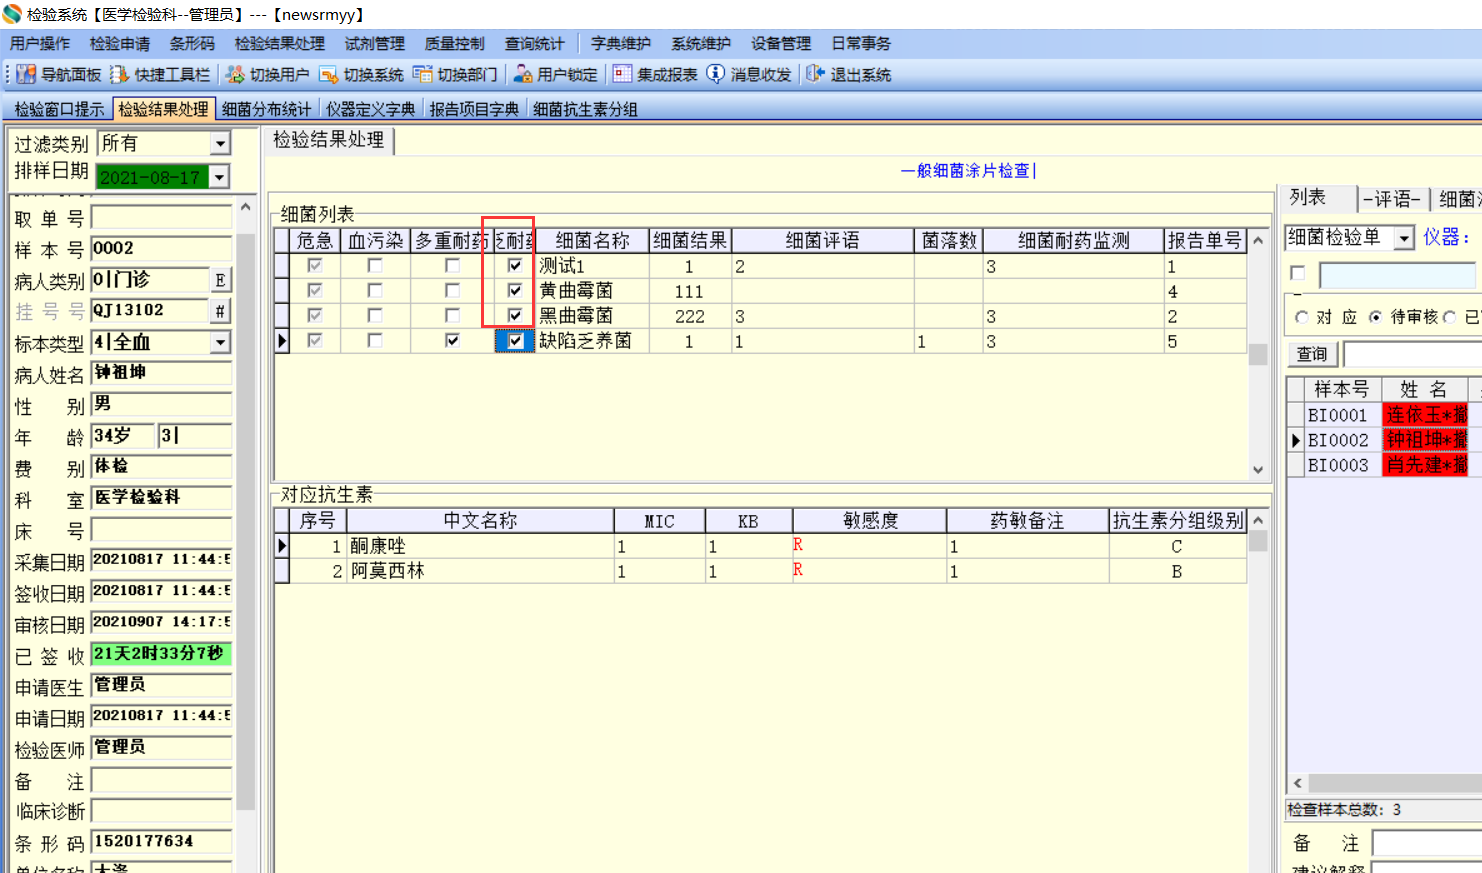Open the 质量控制 menu
Viewport: 1482px width, 873px height.
pyautogui.click(x=455, y=43)
